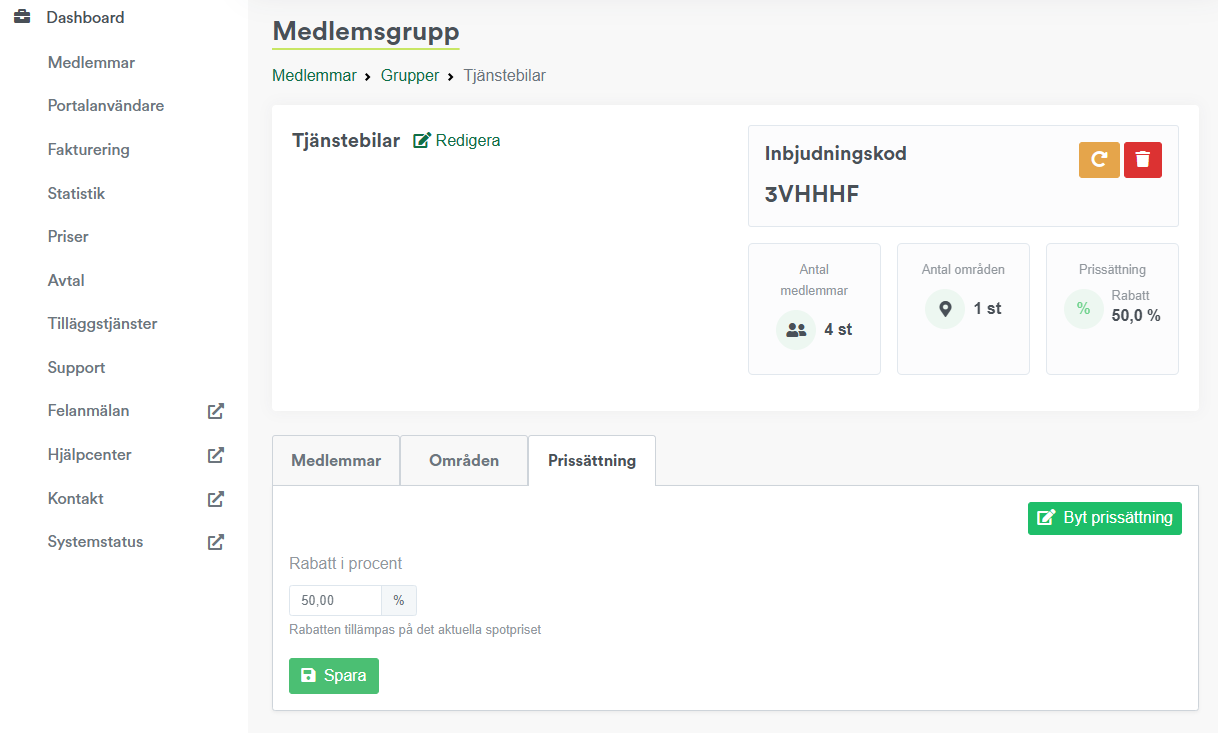Click the orange regenerate invitation code icon
1218x733 pixels.
pos(1099,160)
